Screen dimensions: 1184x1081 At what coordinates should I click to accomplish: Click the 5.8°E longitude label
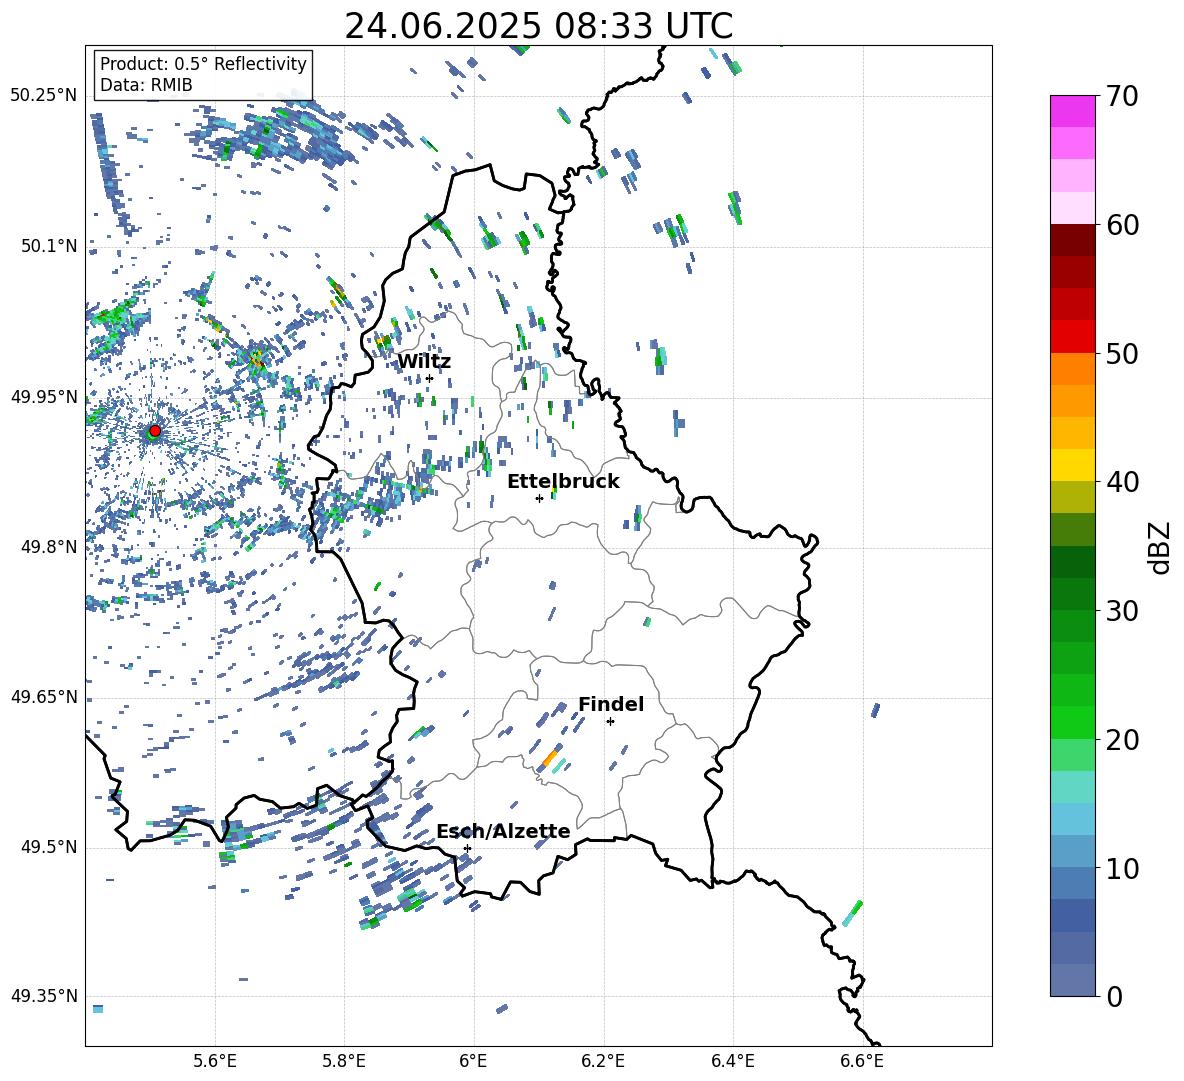344,1061
